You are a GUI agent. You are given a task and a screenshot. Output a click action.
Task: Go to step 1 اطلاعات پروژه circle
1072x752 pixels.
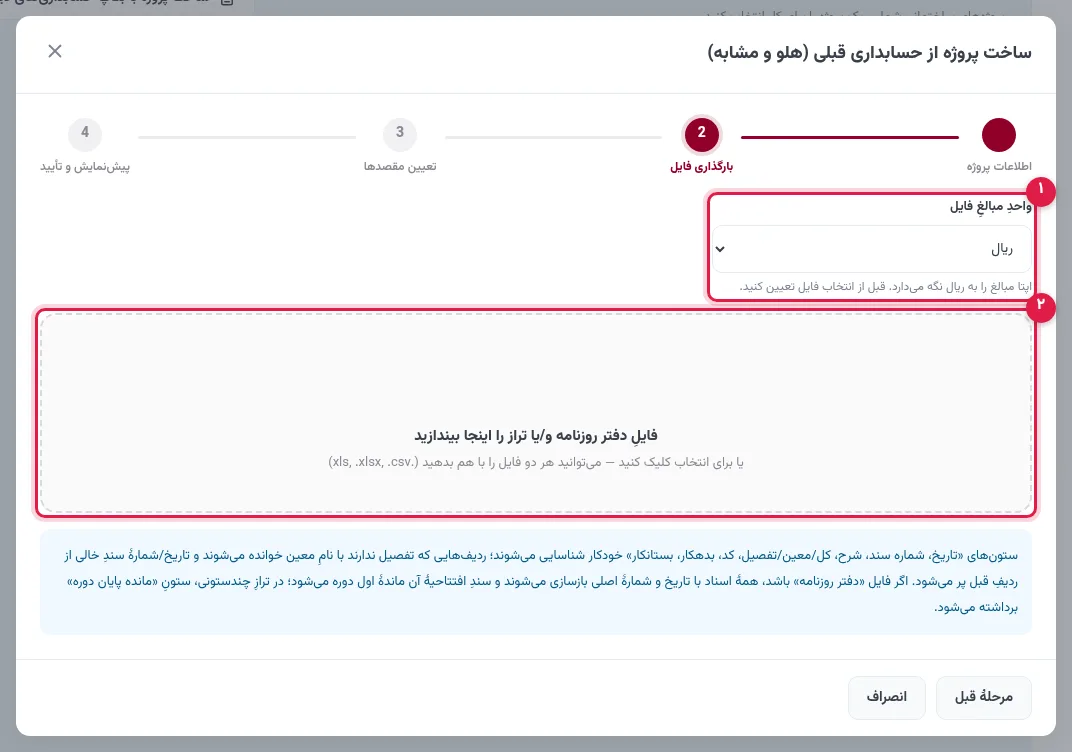click(x=998, y=134)
